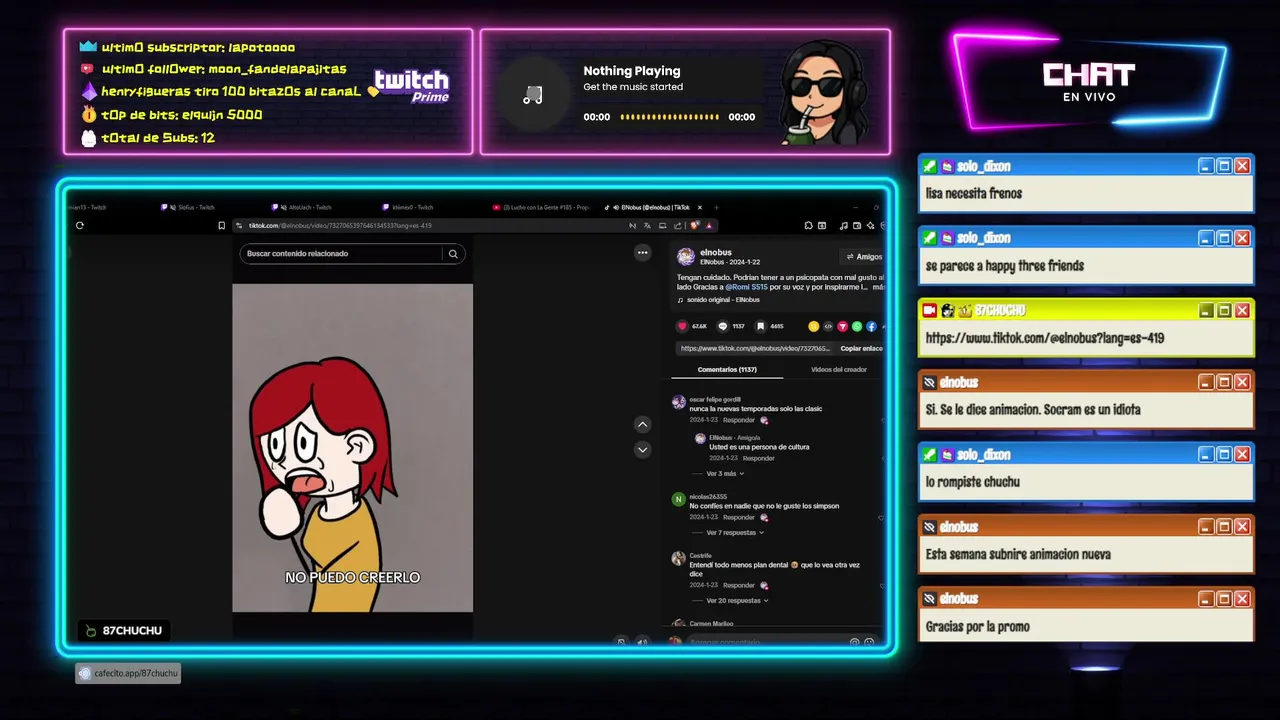The height and width of the screenshot is (720, 1280).
Task: Click 'Copiar enlace' to copy video link
Action: tap(861, 348)
